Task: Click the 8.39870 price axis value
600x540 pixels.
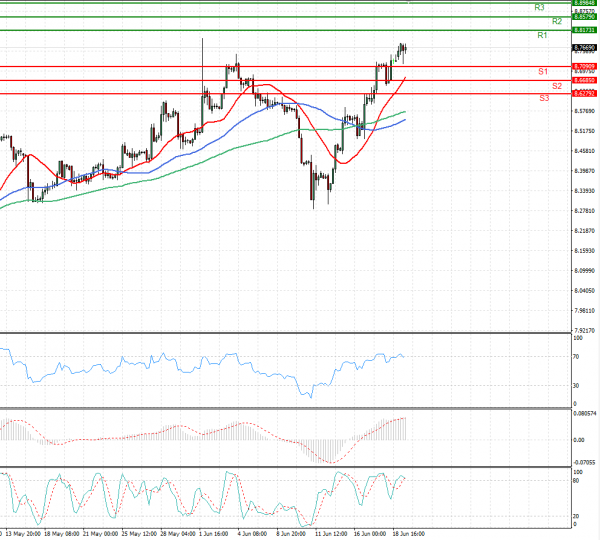Action: [584, 171]
